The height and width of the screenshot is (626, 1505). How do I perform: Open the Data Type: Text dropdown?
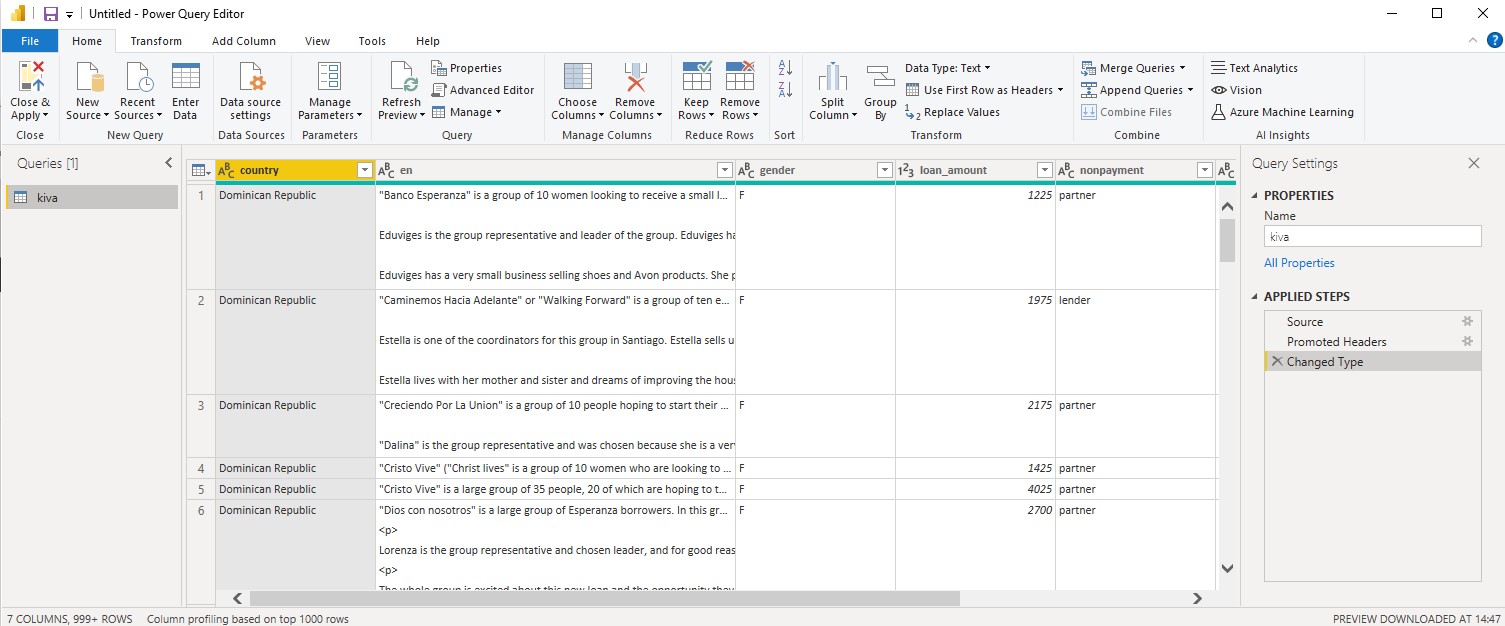(947, 68)
